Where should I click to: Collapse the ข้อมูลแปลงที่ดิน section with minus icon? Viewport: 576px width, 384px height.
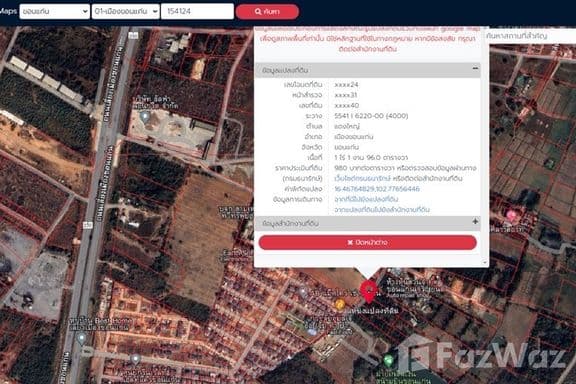pos(475,69)
